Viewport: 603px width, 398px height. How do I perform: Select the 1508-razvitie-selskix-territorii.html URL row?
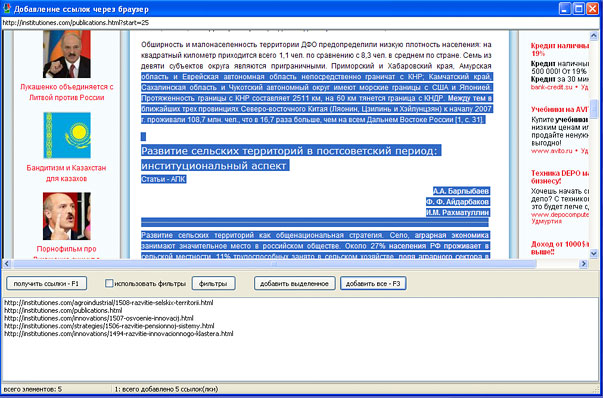click(x=109, y=303)
